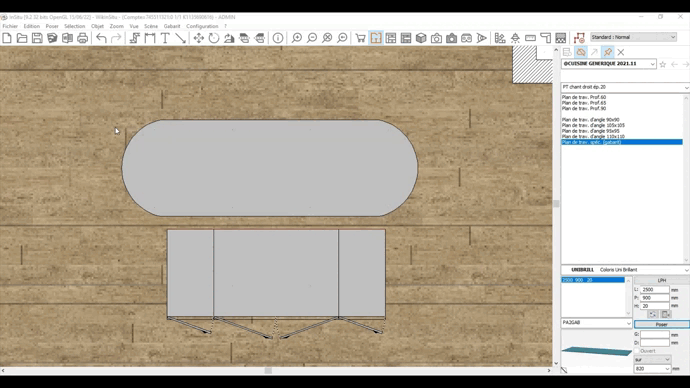Viewport: 690px width, 388px height.
Task: Select Plan de trav. Prof.65 item
Action: coord(584,103)
